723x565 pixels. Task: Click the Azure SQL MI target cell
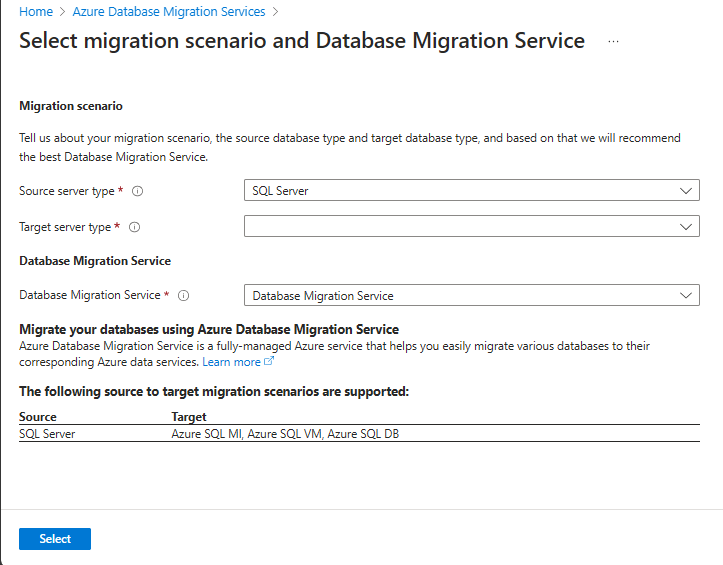tap(285, 434)
